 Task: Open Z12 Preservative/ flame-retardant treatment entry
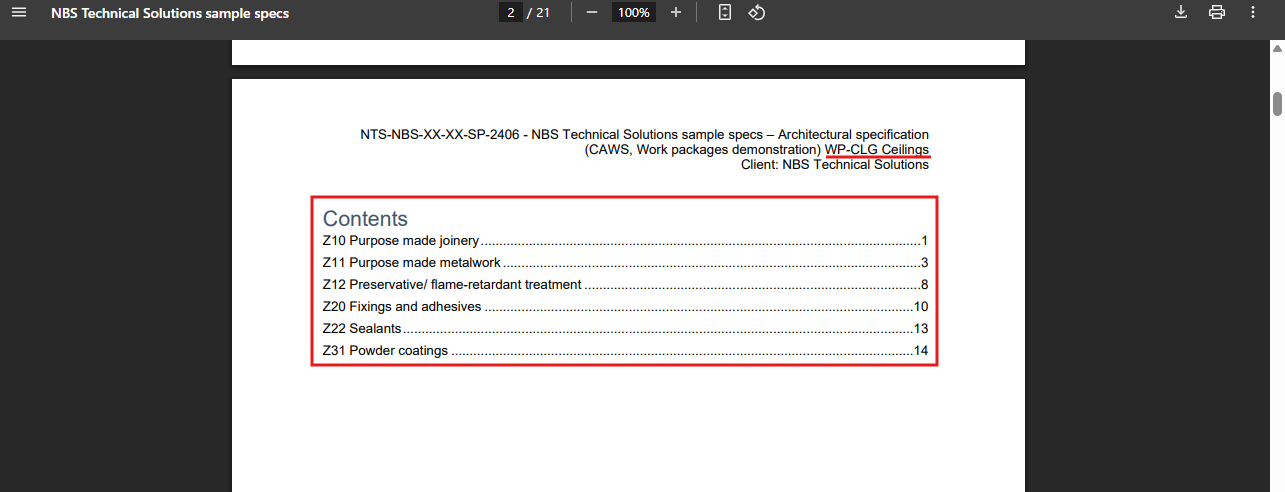point(626,285)
